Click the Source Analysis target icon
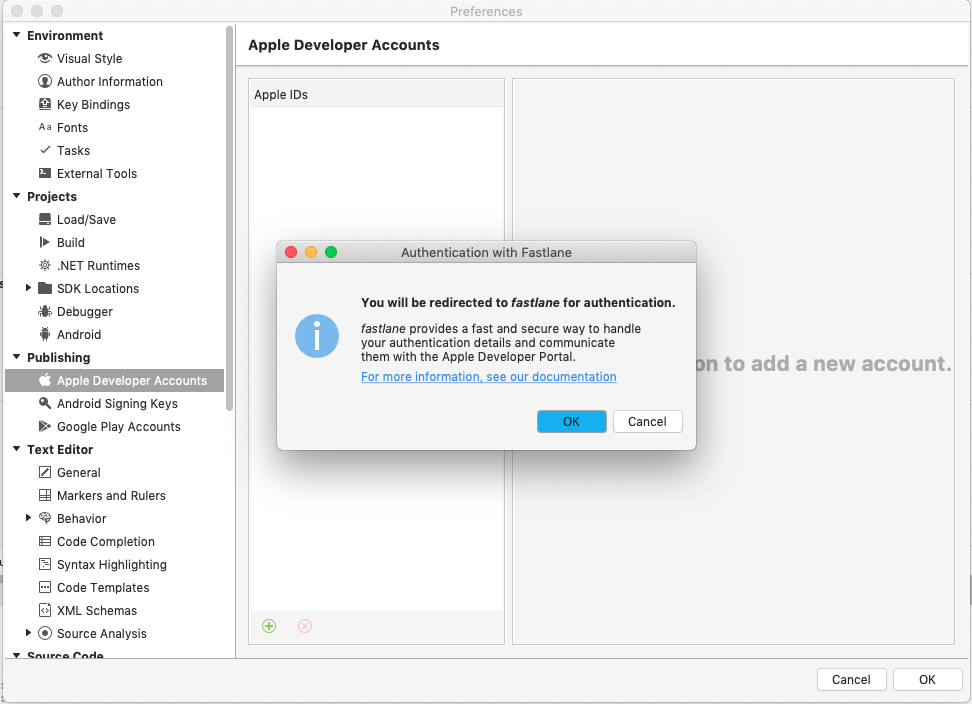Screen dimensions: 972x704 click(45, 633)
